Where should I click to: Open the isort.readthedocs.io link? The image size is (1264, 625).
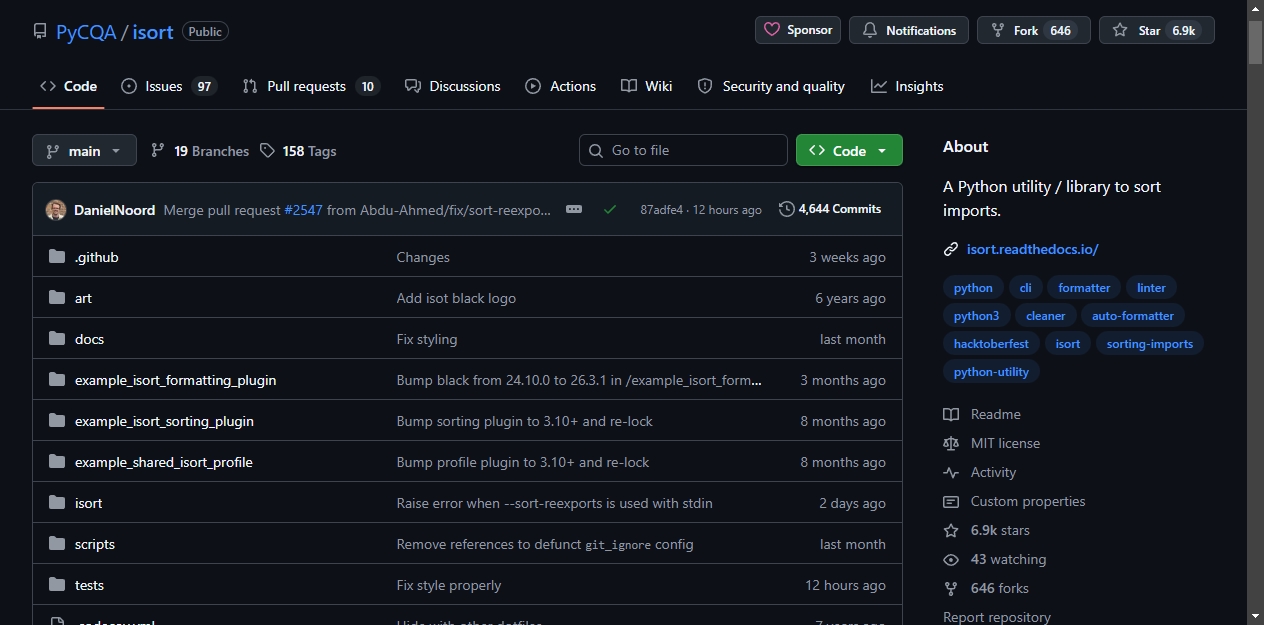click(1032, 249)
